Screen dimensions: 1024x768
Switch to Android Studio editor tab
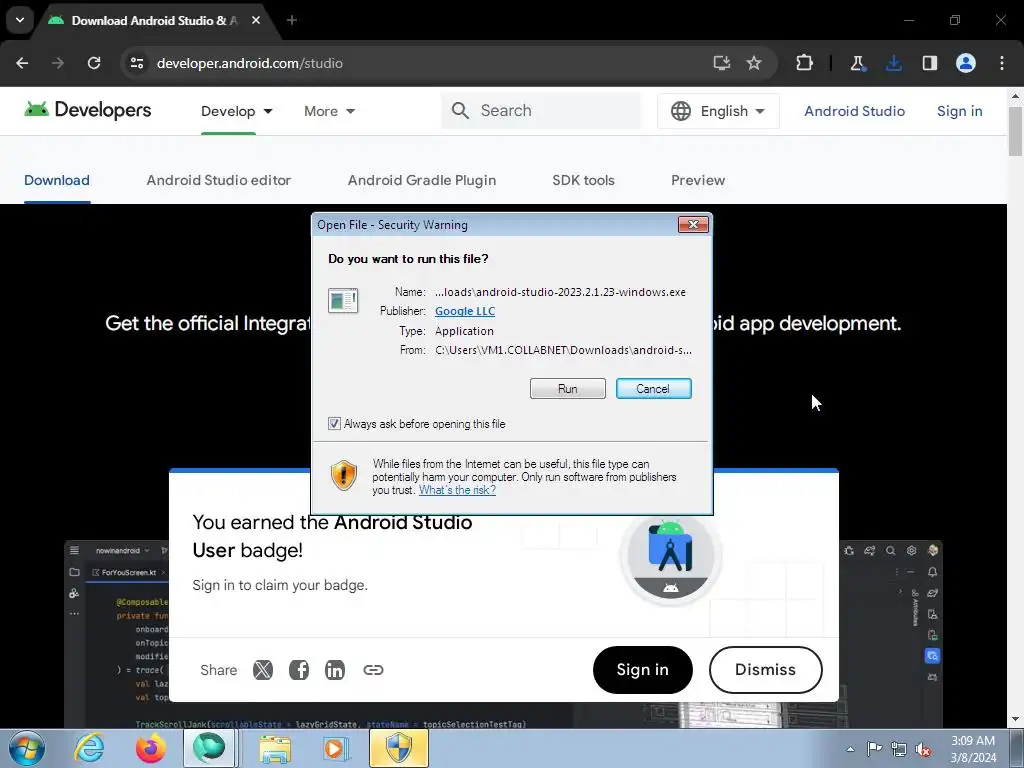coord(219,180)
